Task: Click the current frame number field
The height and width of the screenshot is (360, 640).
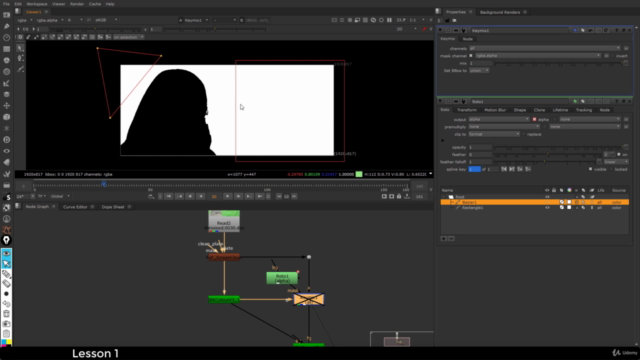Action: (214, 196)
